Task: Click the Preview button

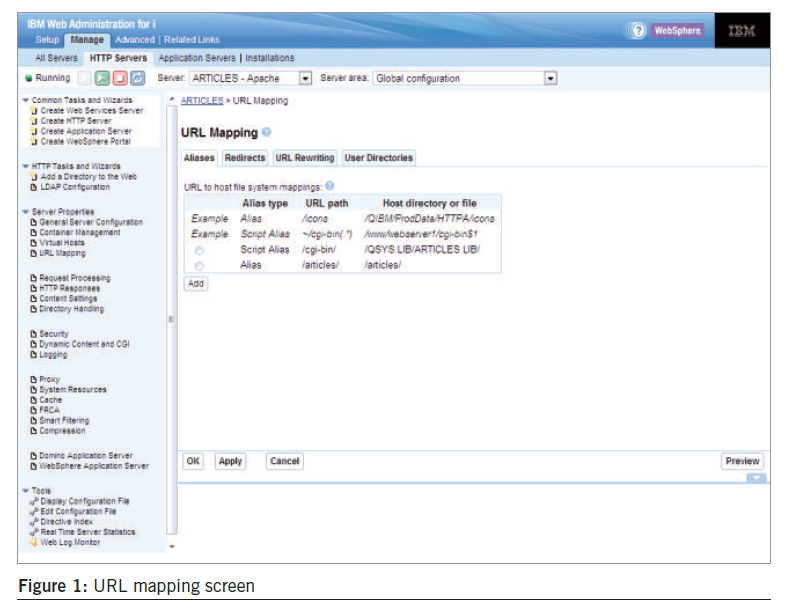Action: (742, 461)
